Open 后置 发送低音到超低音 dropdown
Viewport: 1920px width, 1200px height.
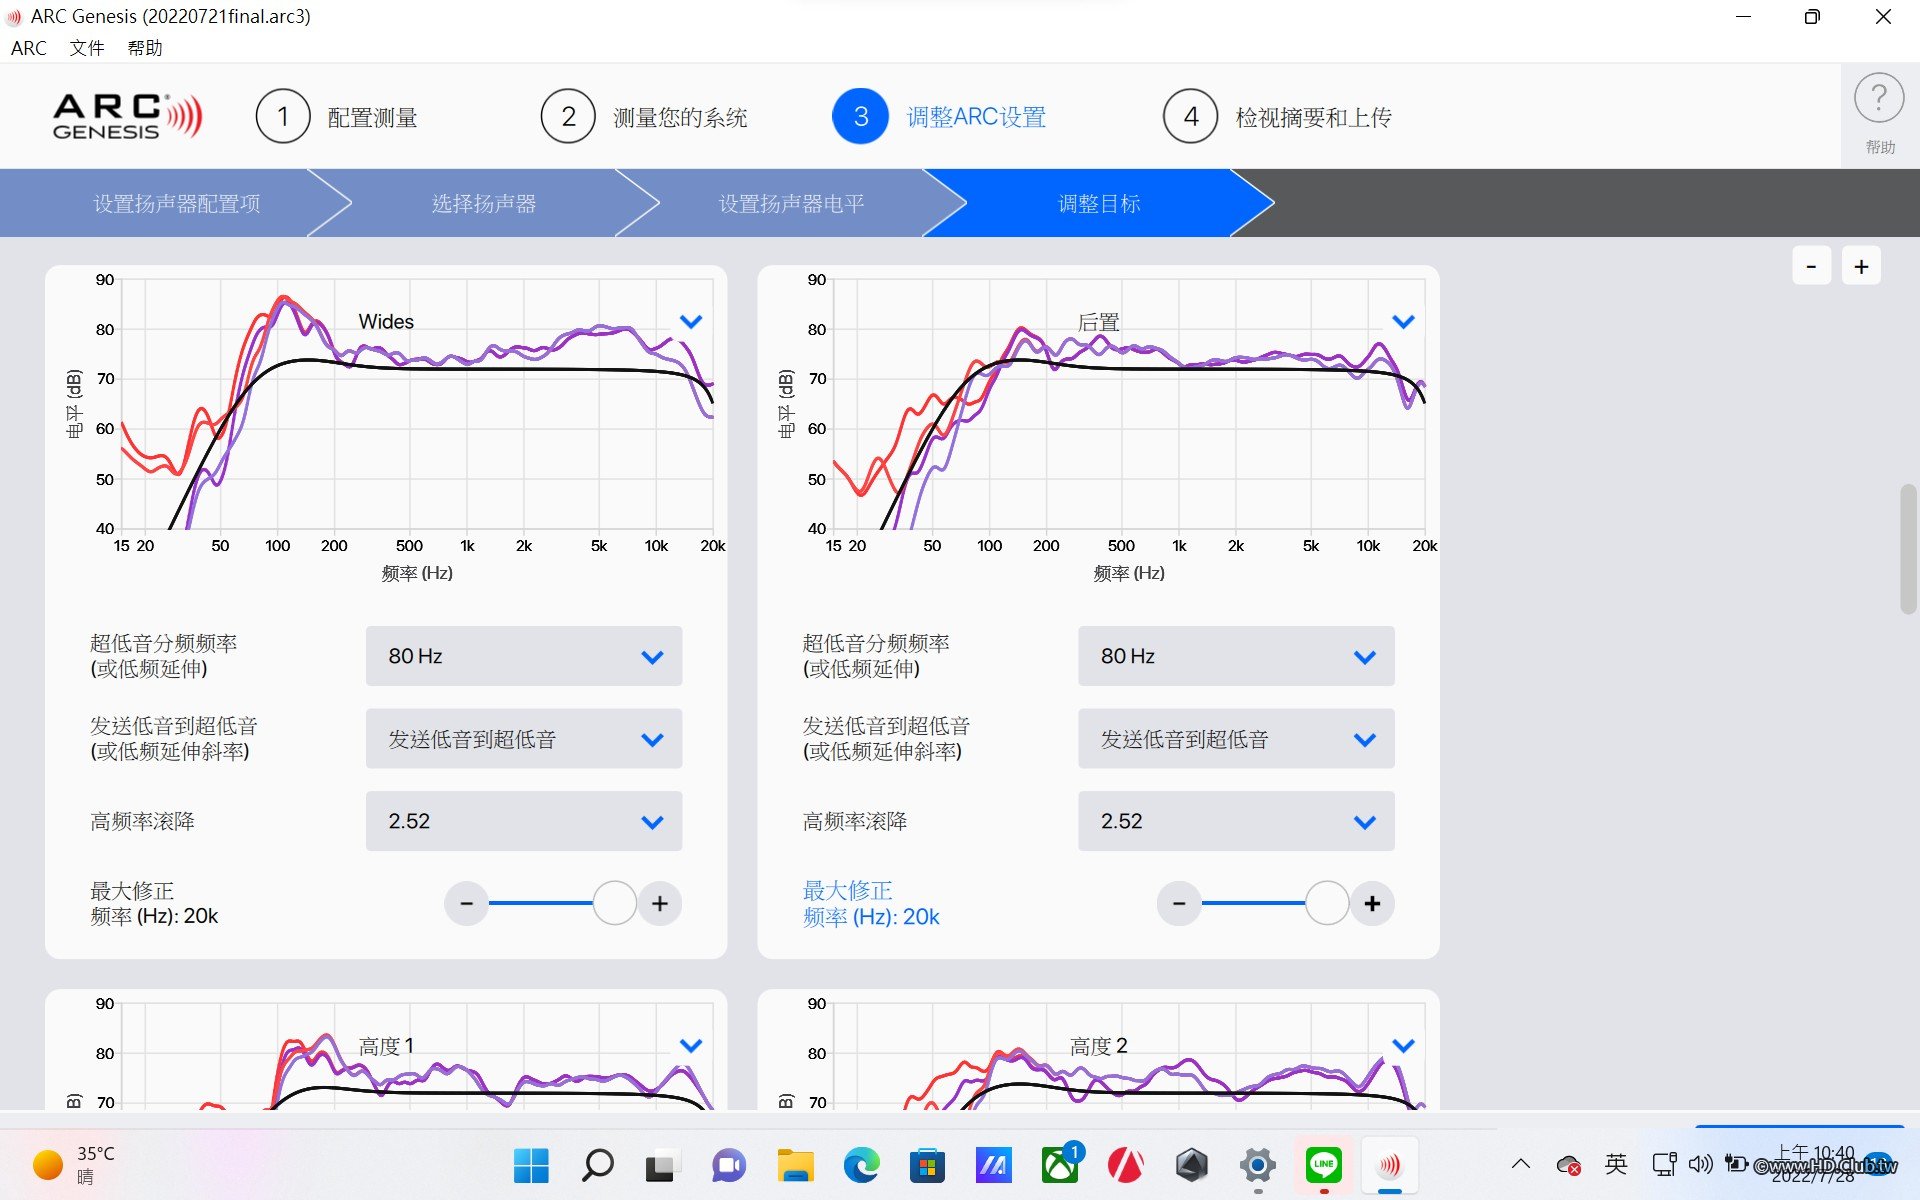click(1236, 739)
